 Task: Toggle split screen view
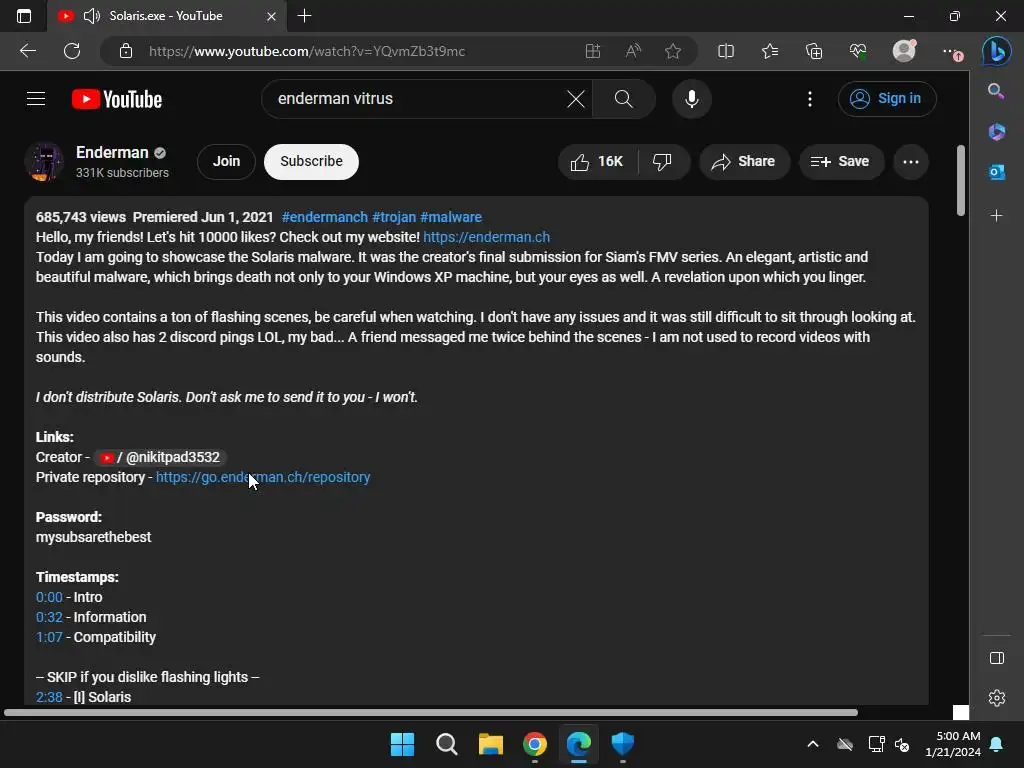pyautogui.click(x=726, y=51)
